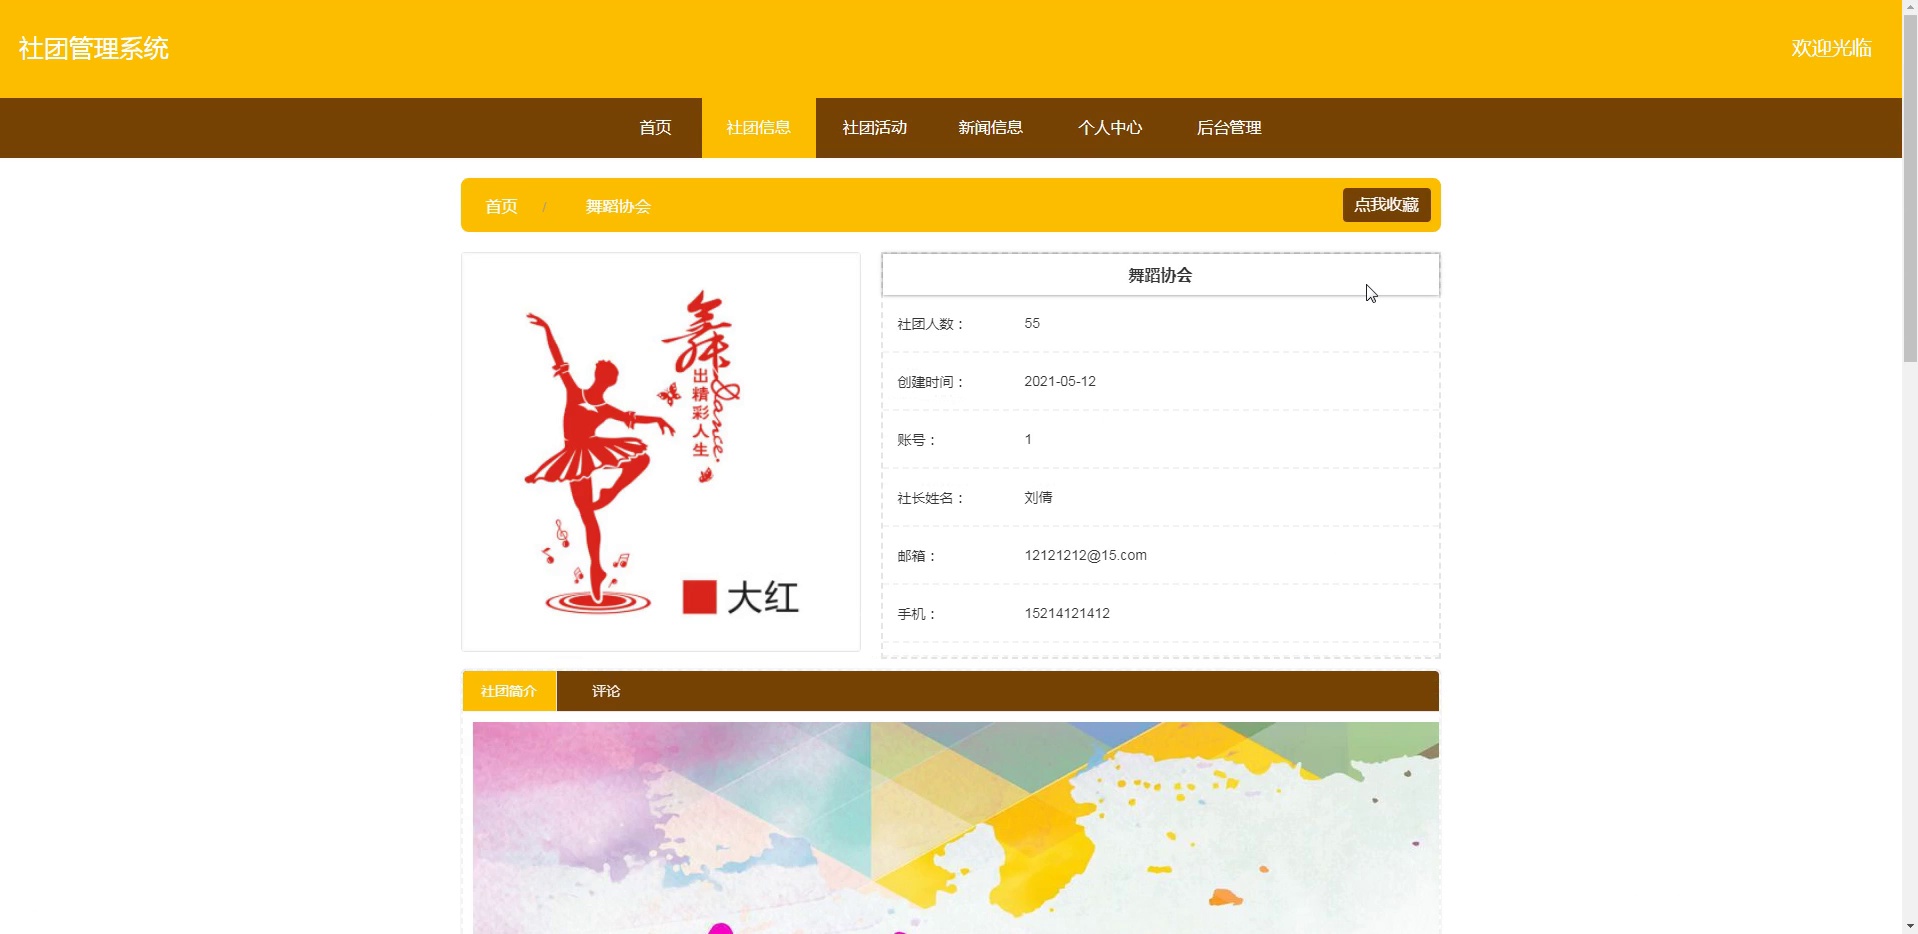Click the vertical page scrollbar thumb
This screenshot has width=1918, height=934.
[x=1910, y=190]
